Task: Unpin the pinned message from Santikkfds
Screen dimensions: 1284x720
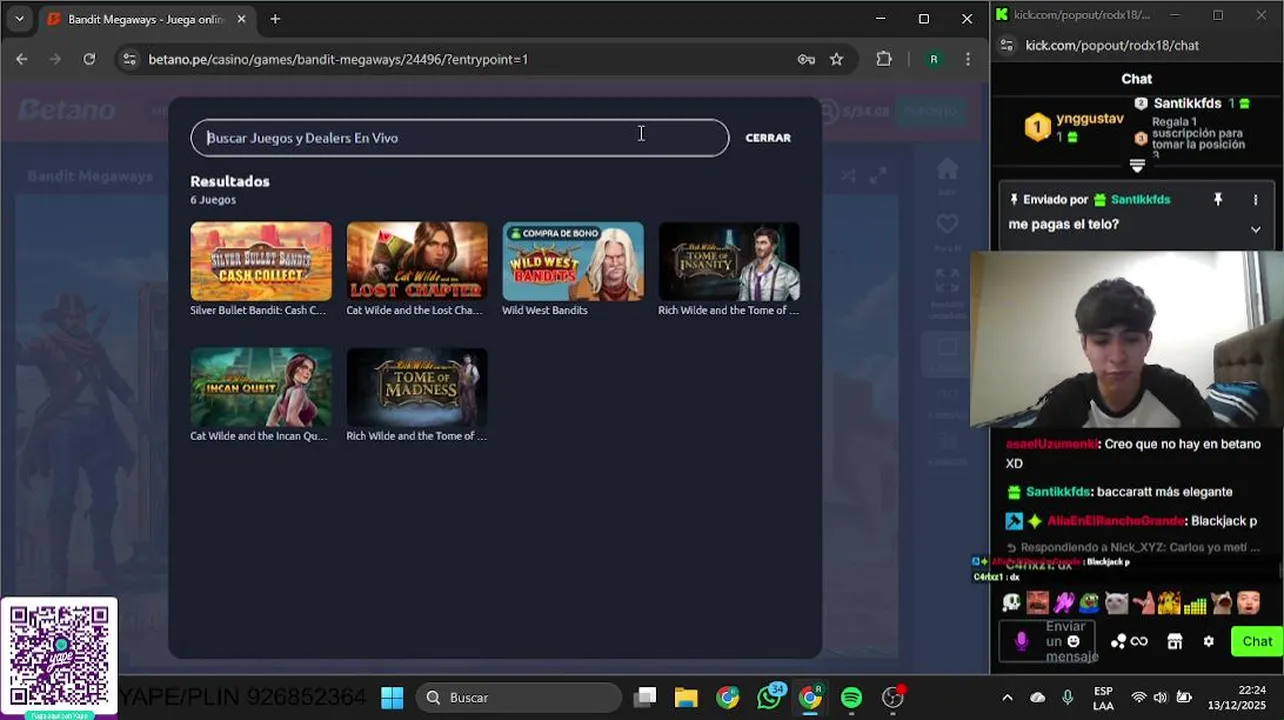Action: [x=1218, y=200]
